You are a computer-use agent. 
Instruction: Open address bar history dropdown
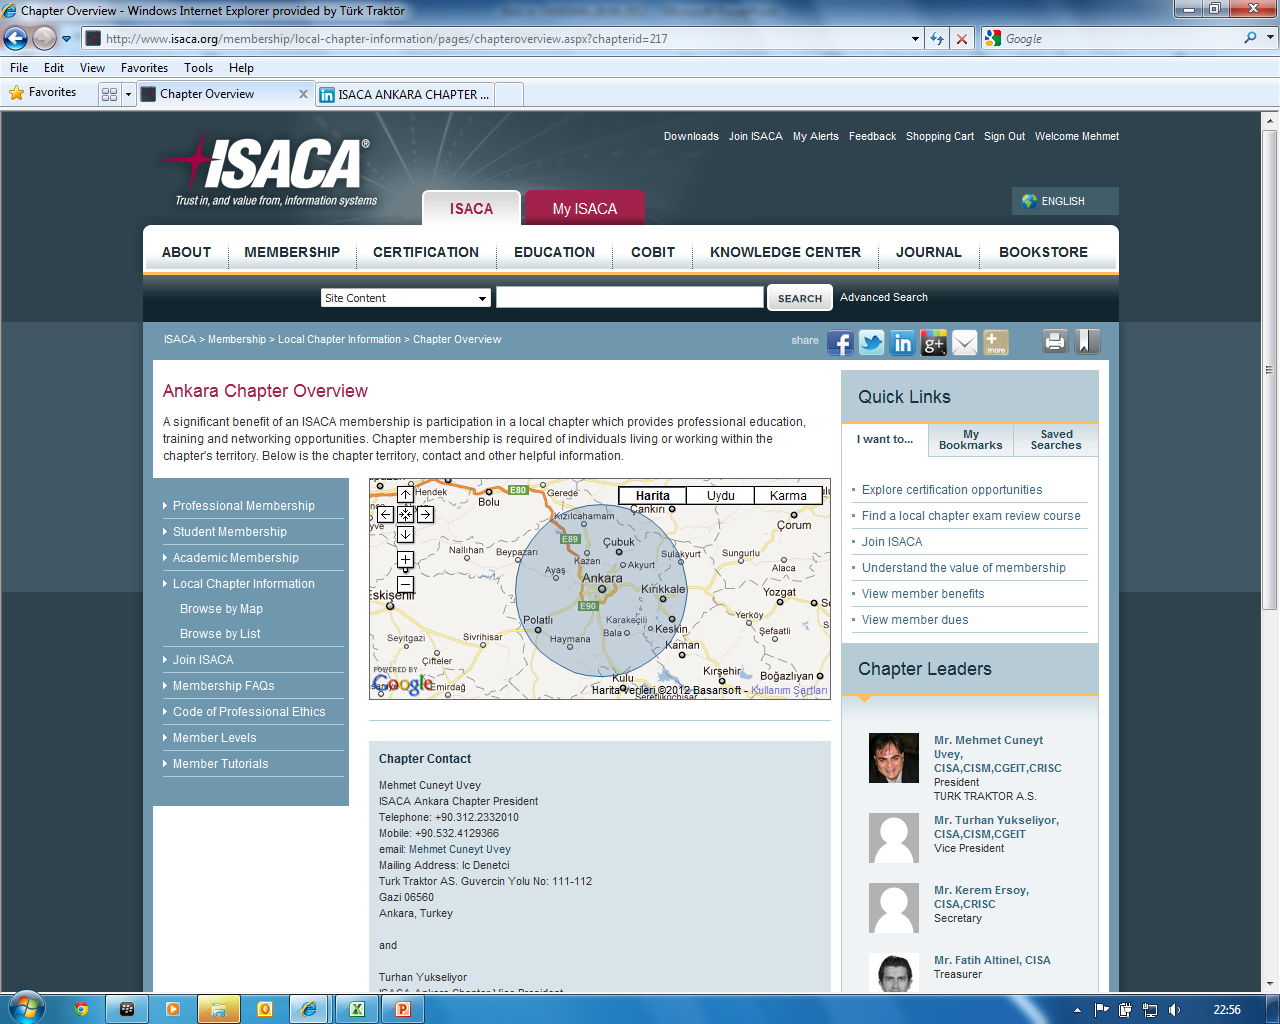(916, 39)
